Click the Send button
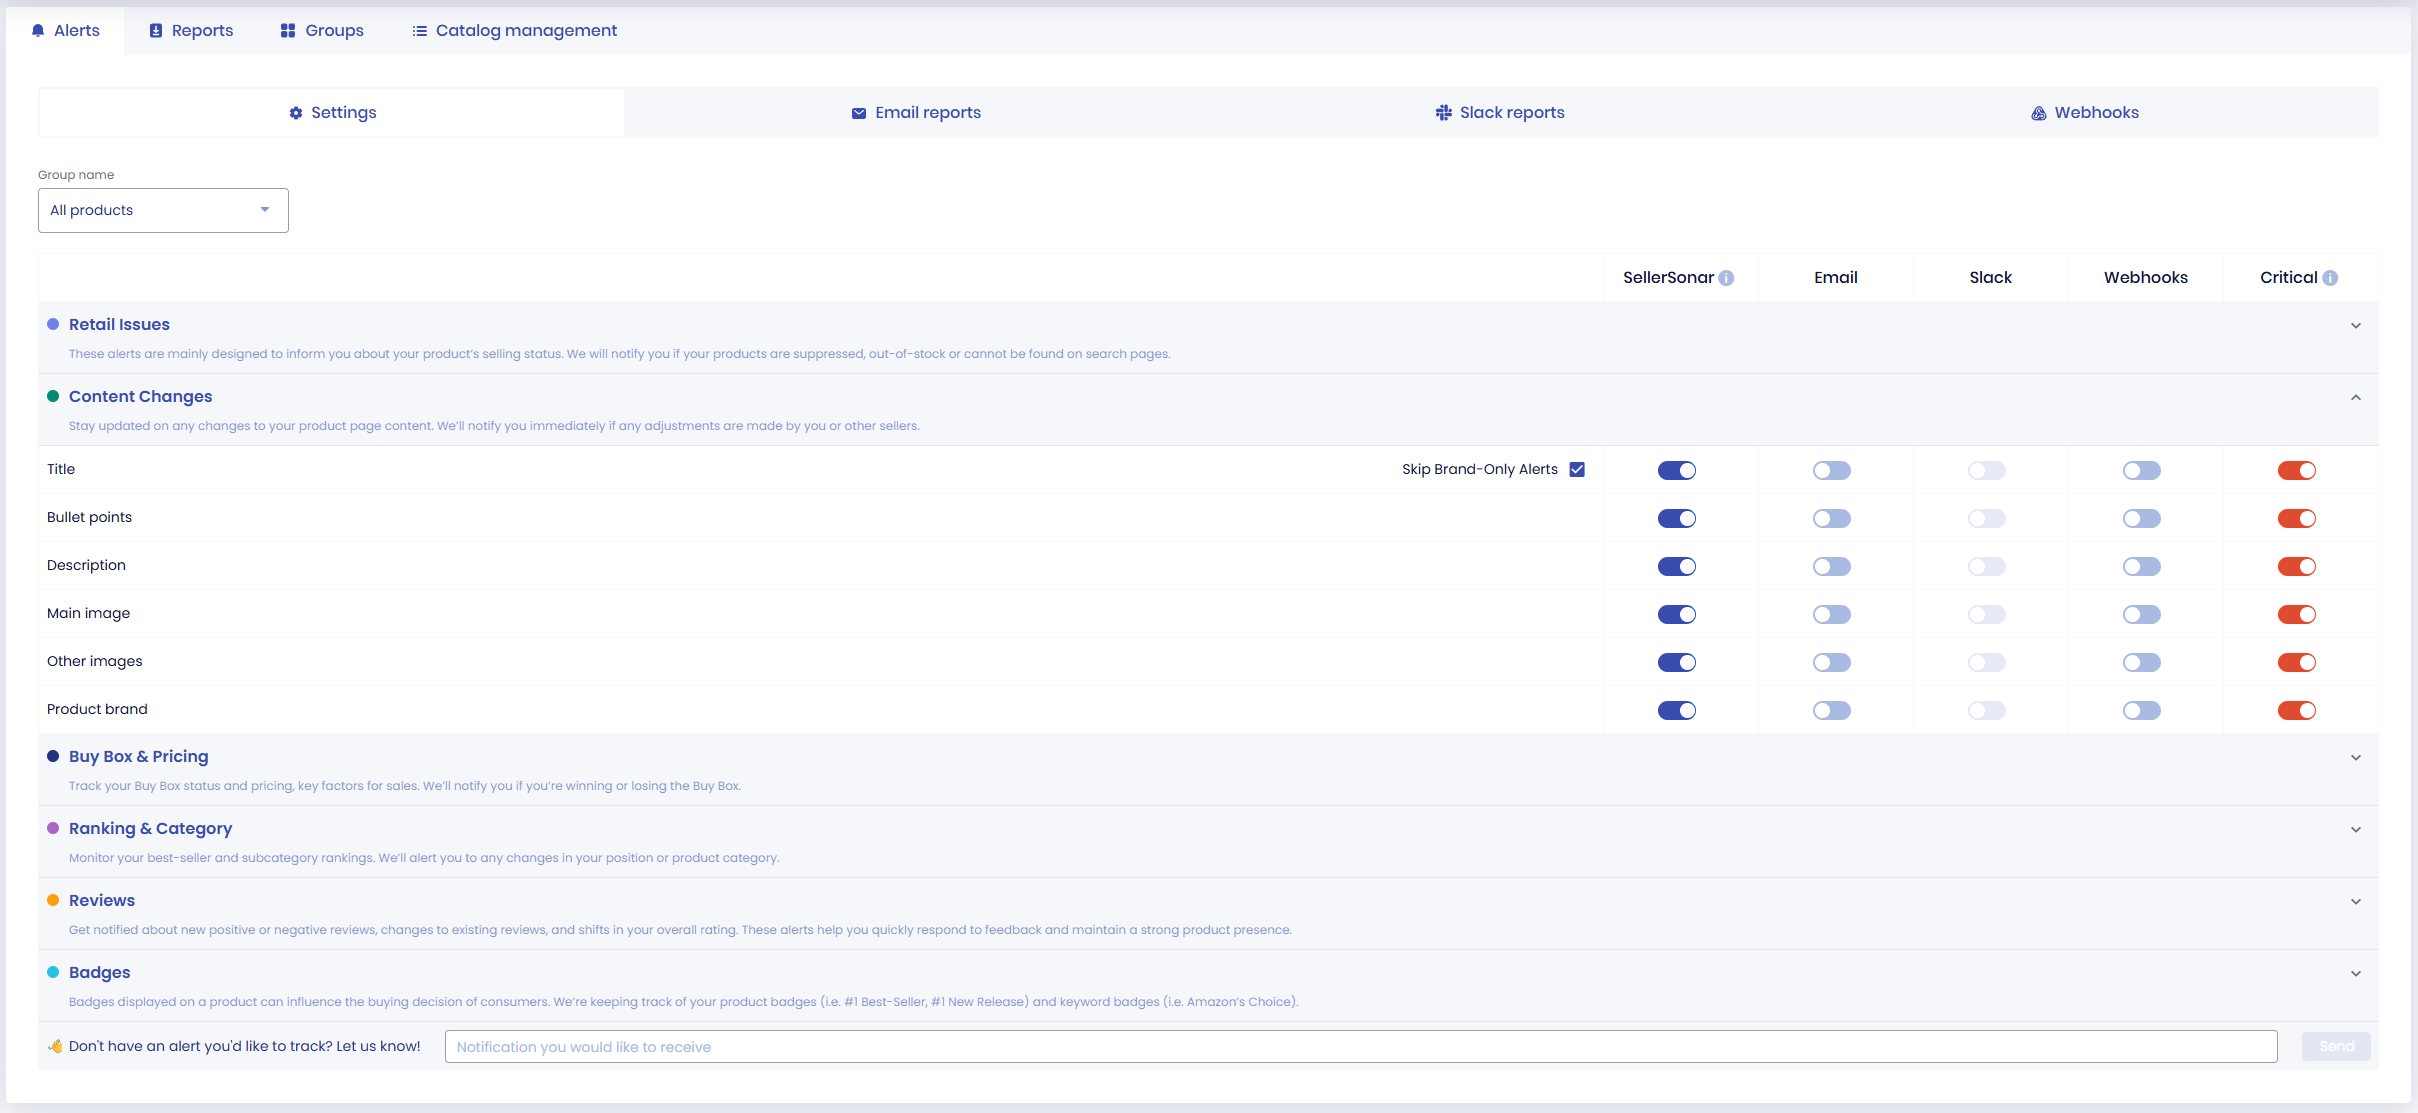 [x=2335, y=1046]
